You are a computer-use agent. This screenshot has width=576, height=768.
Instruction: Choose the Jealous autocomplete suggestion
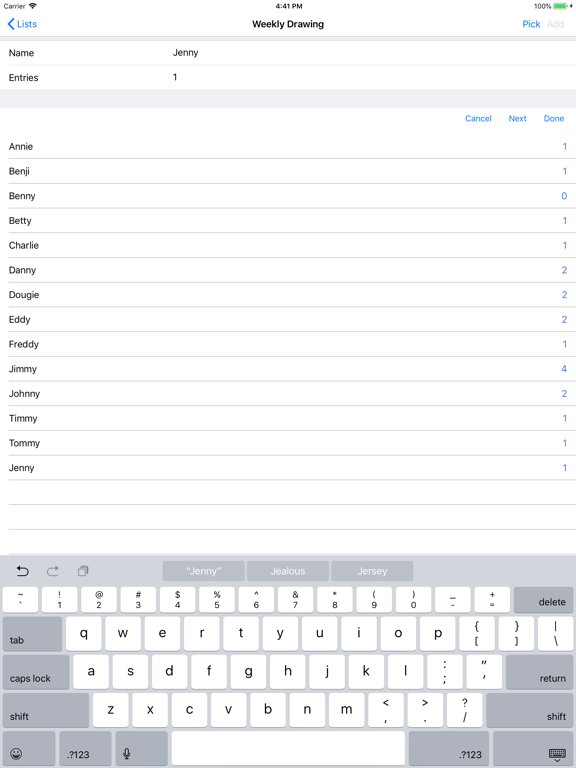tap(288, 571)
